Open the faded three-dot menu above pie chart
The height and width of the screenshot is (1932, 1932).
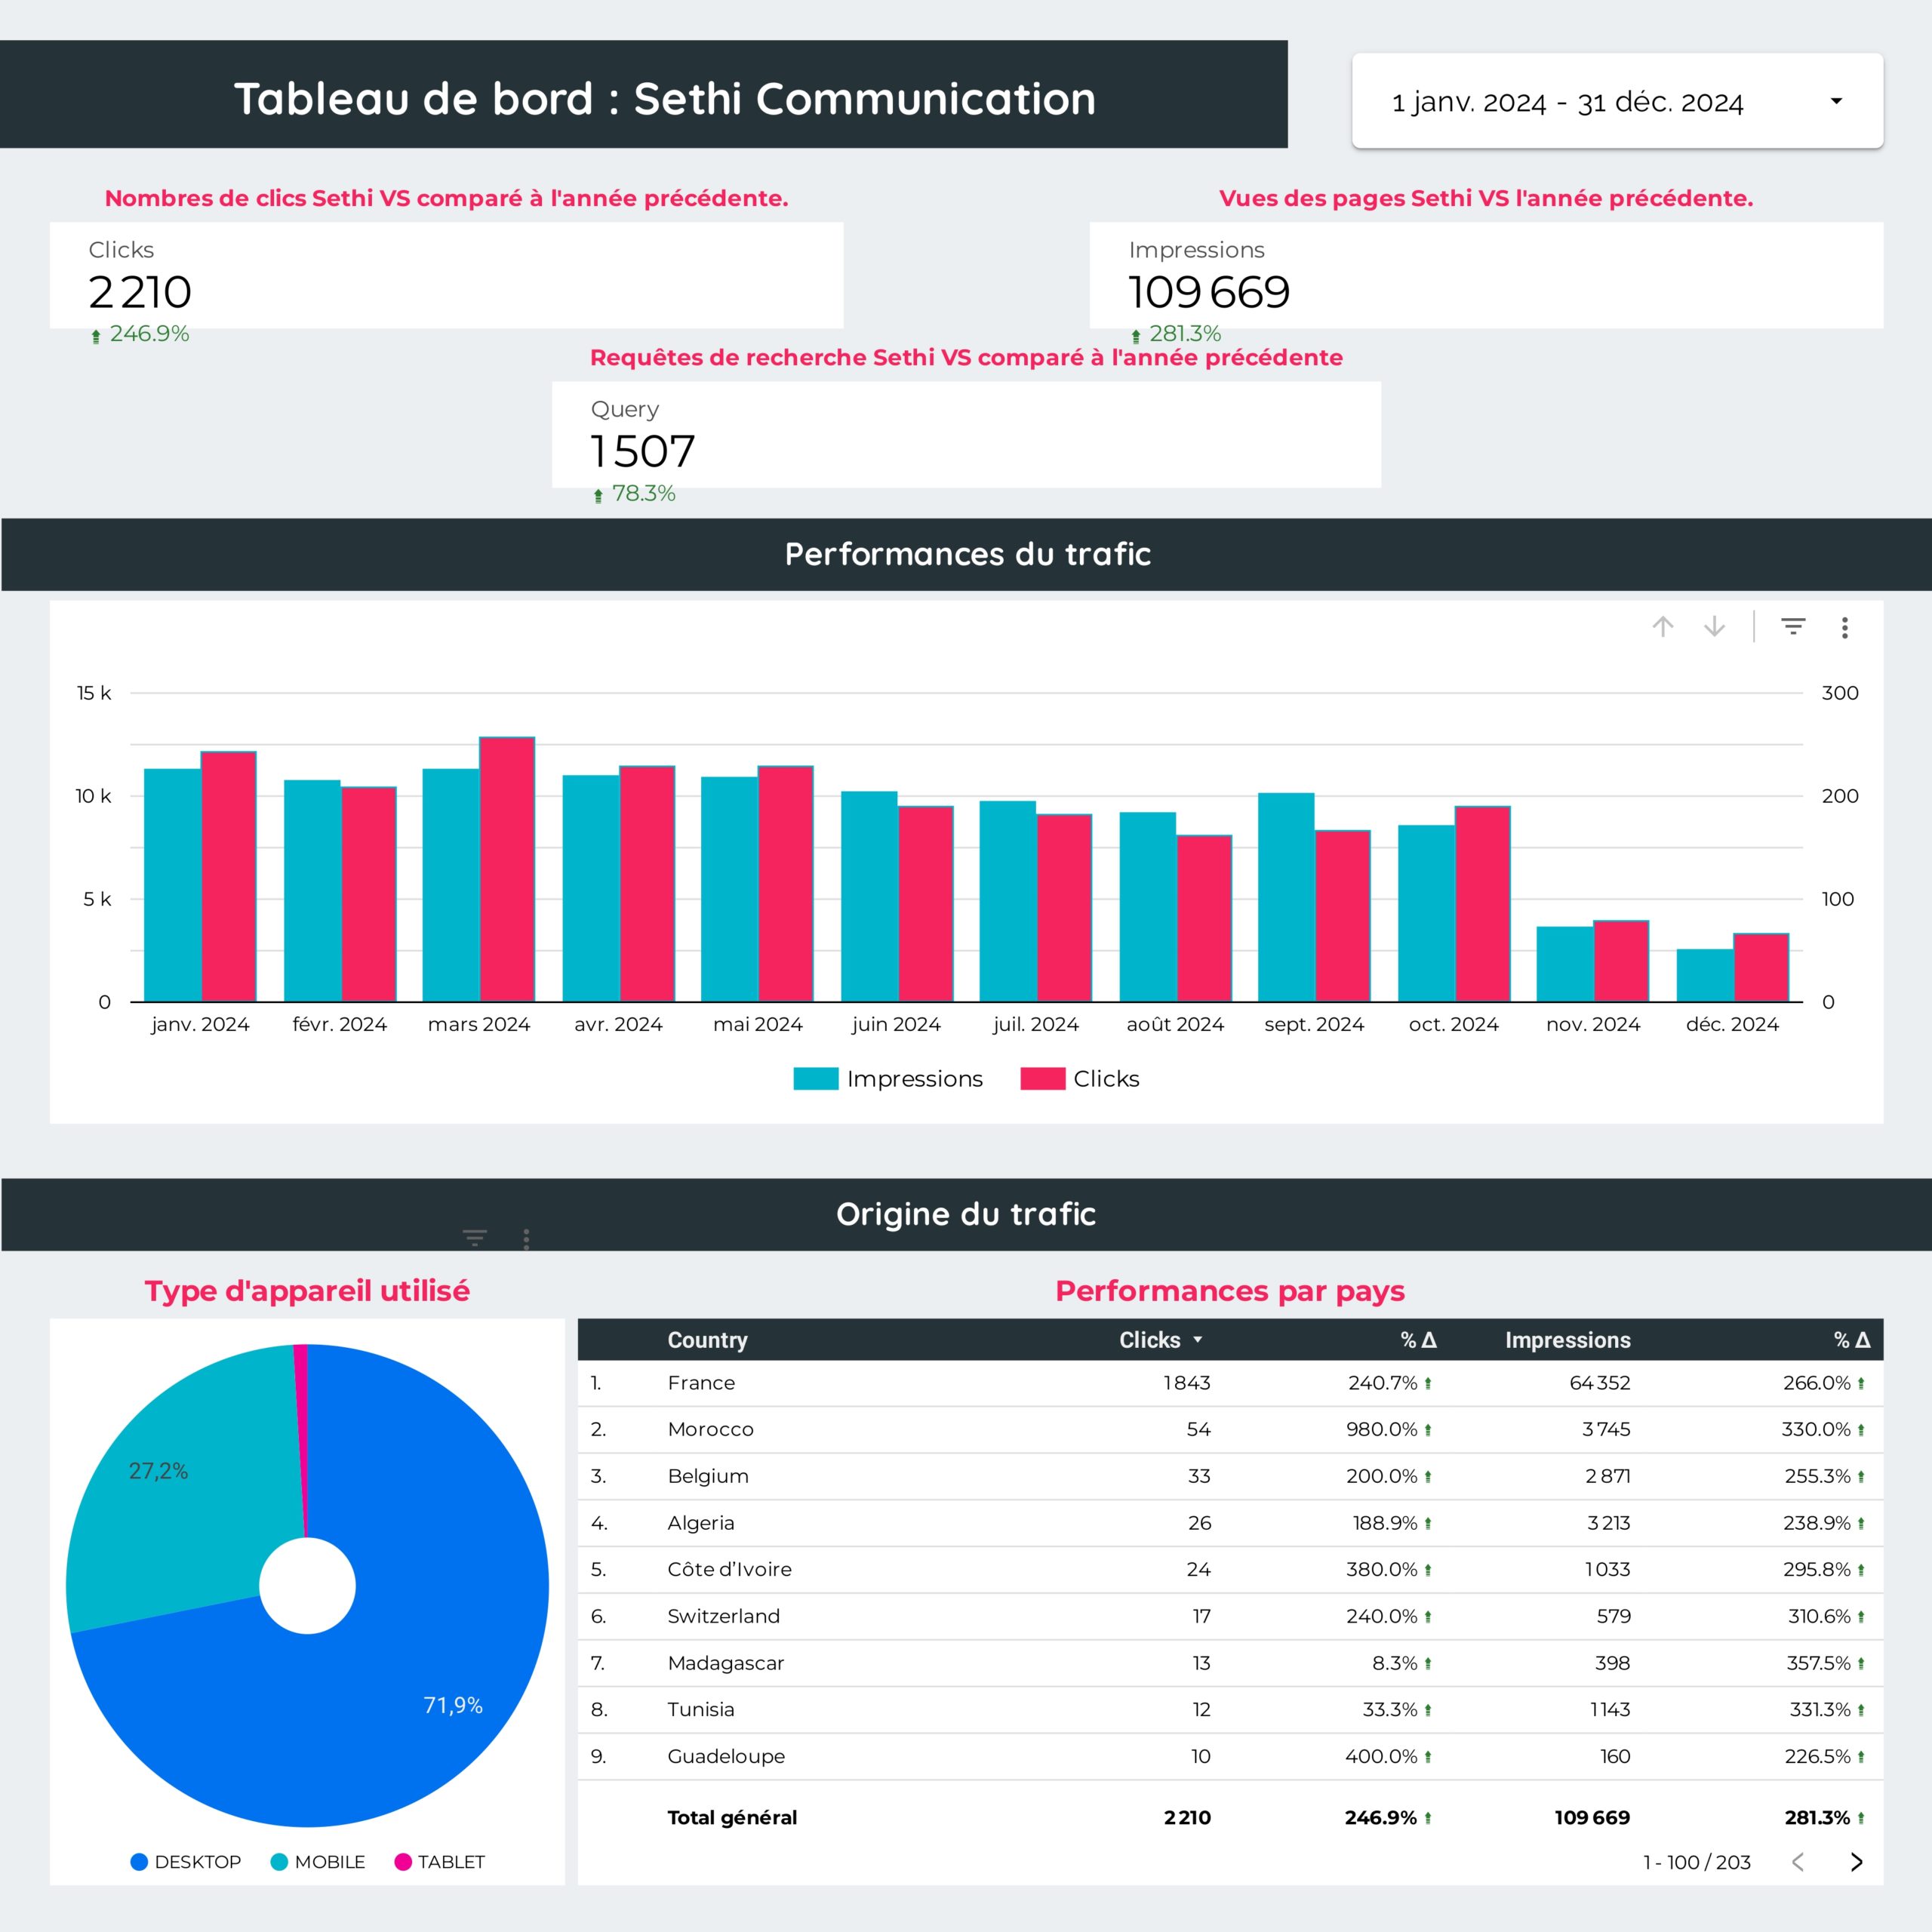click(x=526, y=1239)
